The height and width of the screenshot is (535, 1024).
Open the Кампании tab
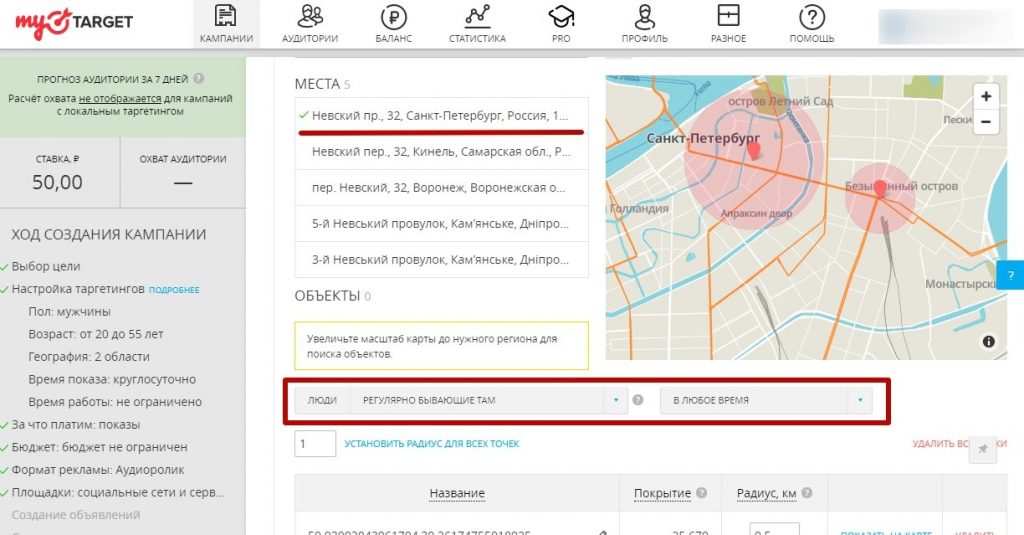[x=226, y=24]
